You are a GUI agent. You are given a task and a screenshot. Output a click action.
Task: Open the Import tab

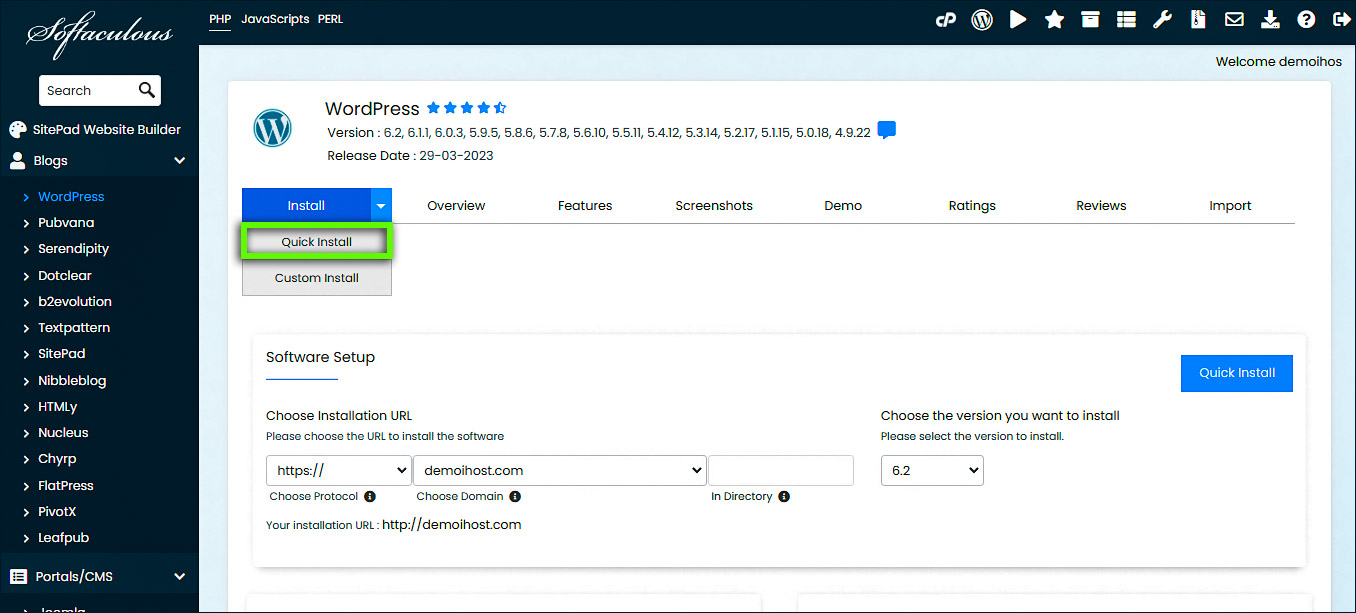click(1229, 206)
